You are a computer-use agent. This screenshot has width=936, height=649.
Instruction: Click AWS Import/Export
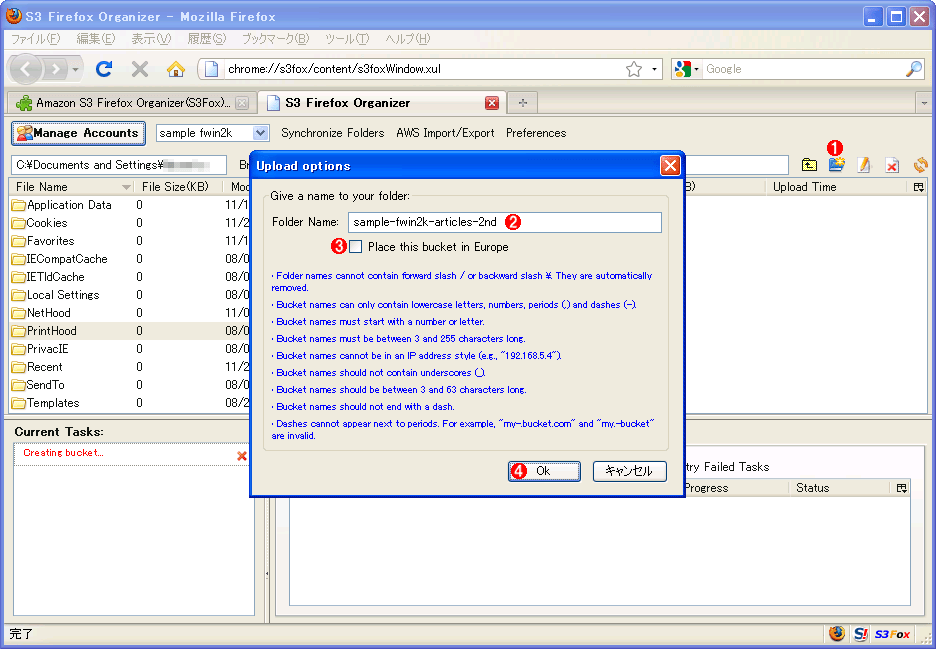(445, 133)
